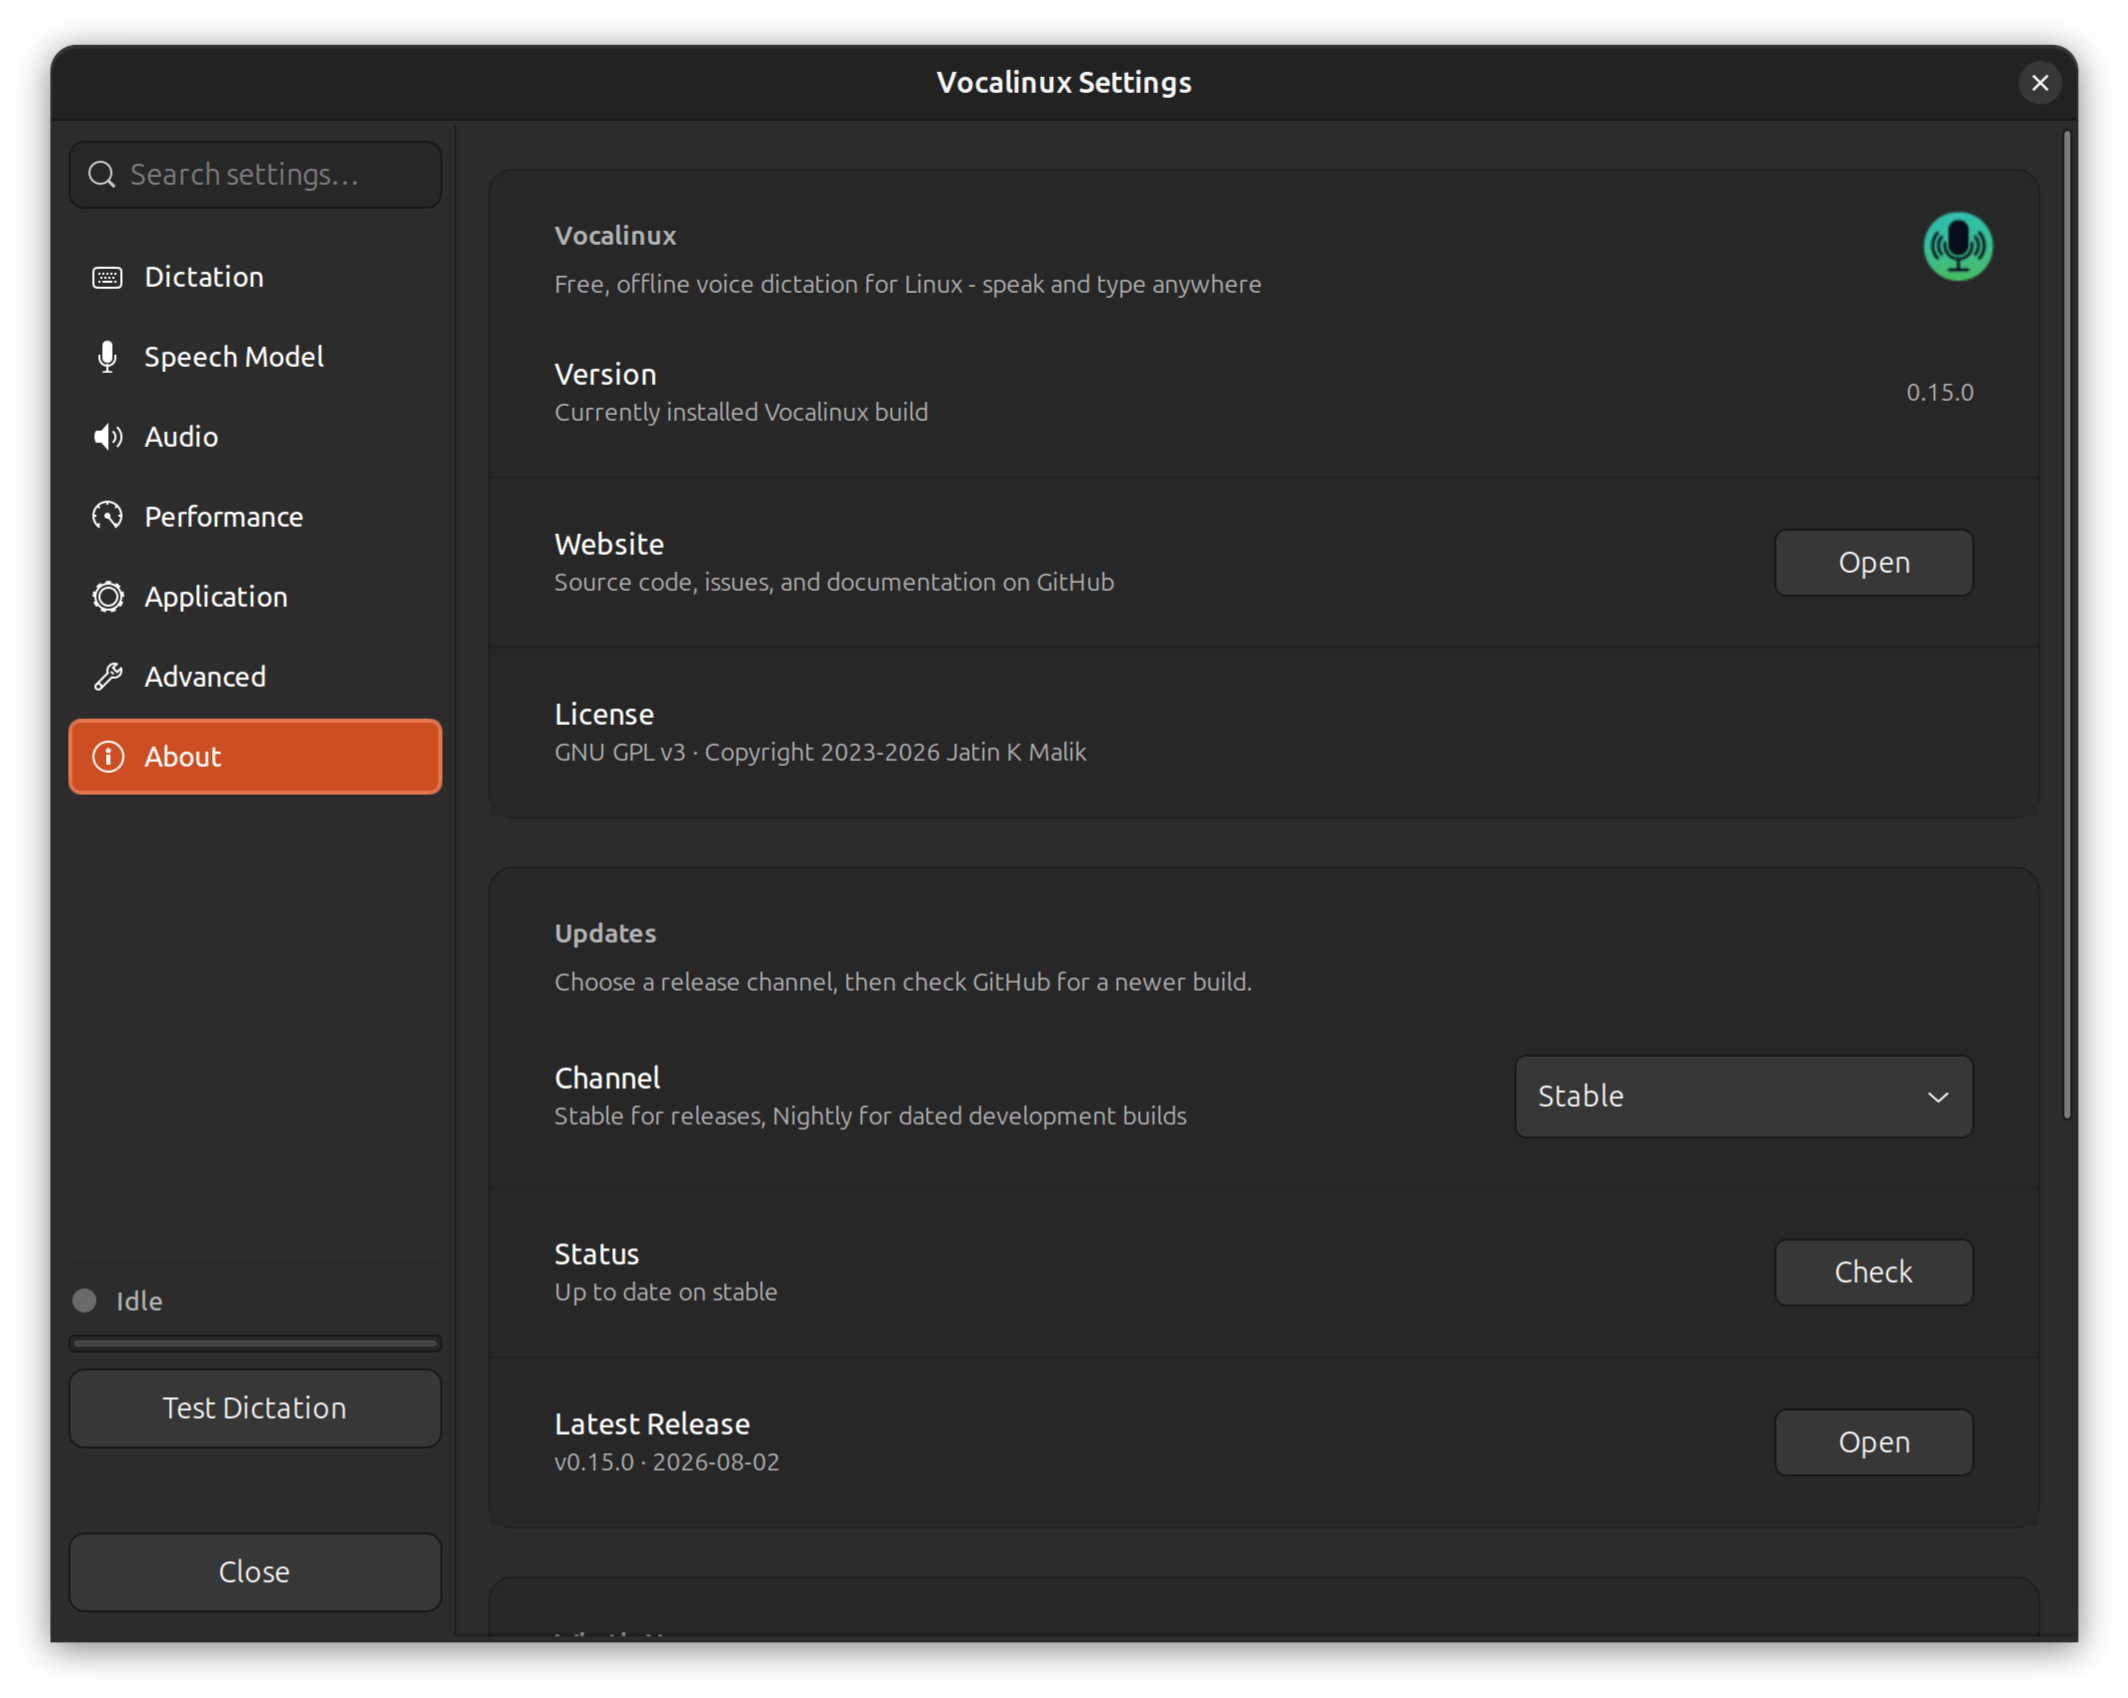The height and width of the screenshot is (1698, 2128).
Task: Open the Audio speaker icon in the sidebar
Action: [x=107, y=437]
